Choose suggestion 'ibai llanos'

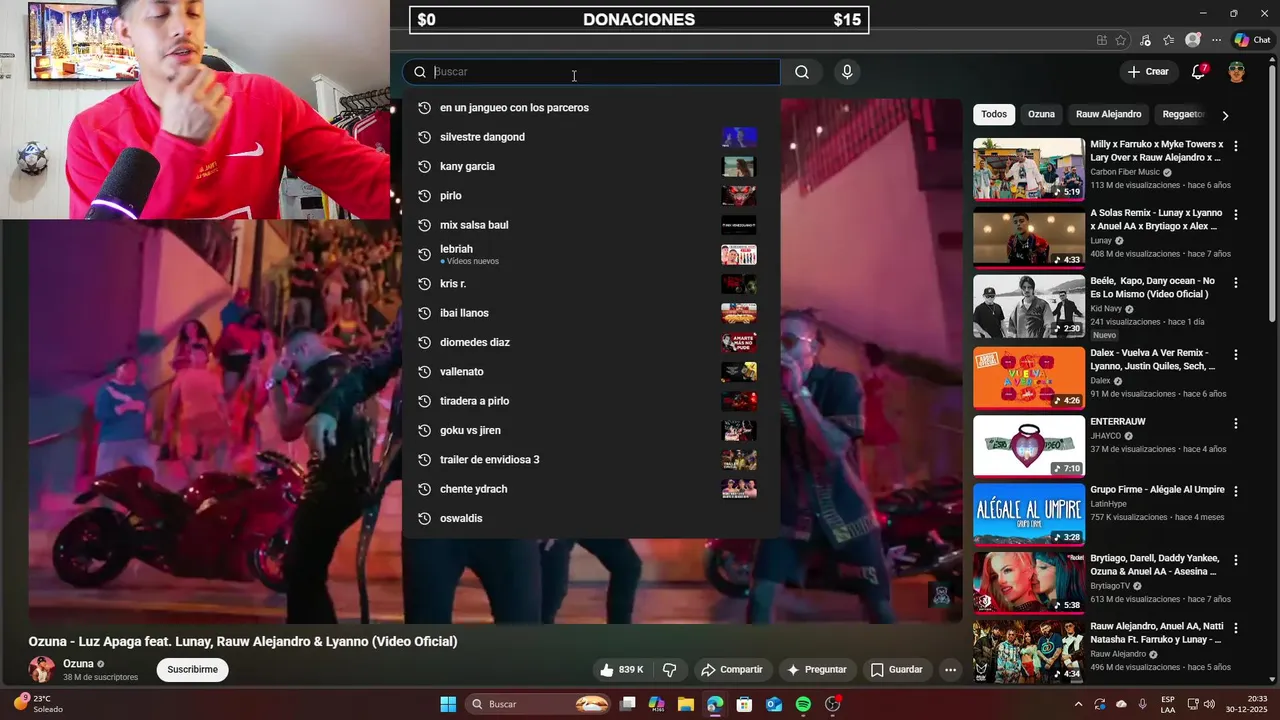(591, 313)
